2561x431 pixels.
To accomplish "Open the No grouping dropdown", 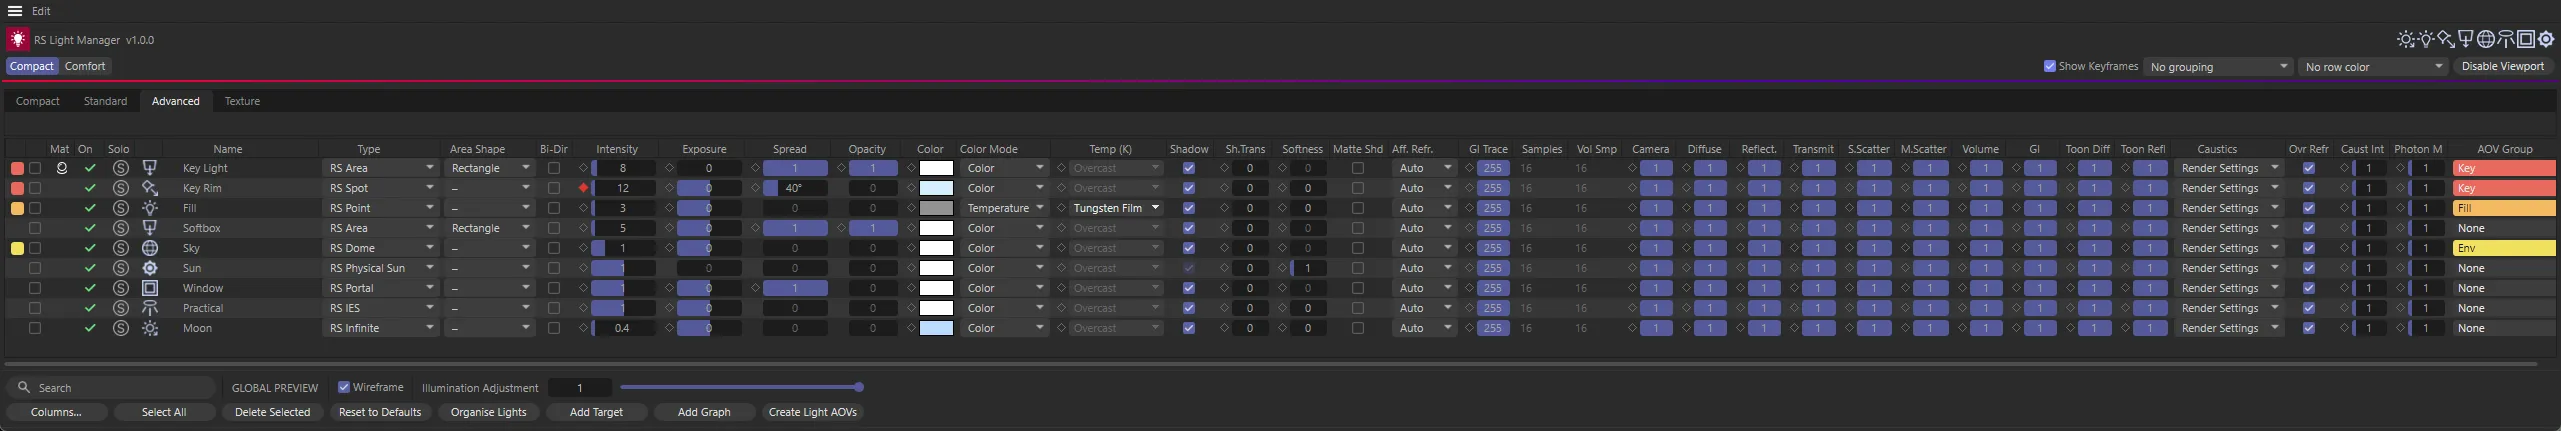I will (x=2219, y=67).
